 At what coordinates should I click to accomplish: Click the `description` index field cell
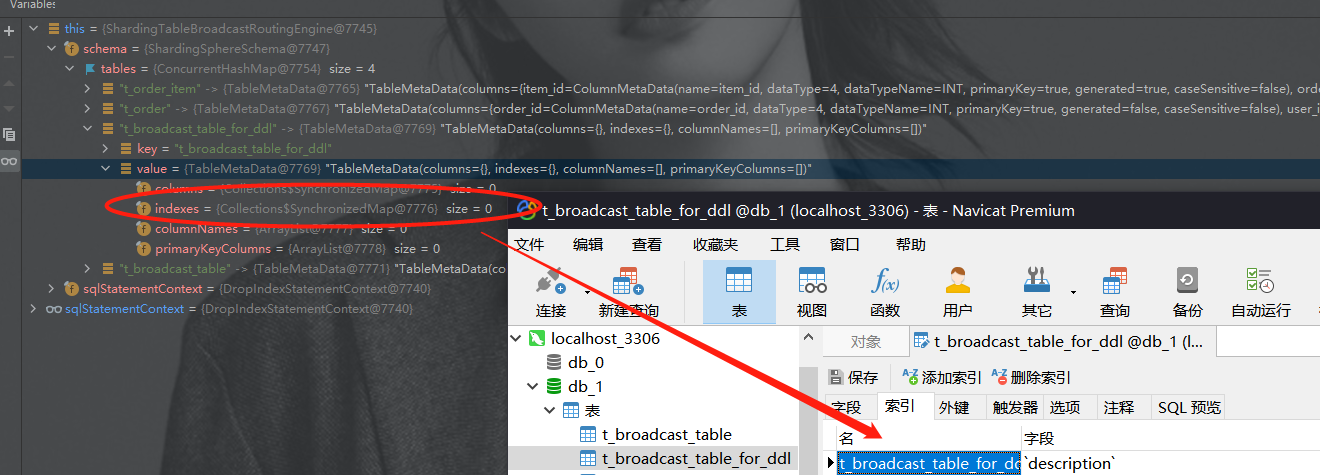pos(1068,463)
